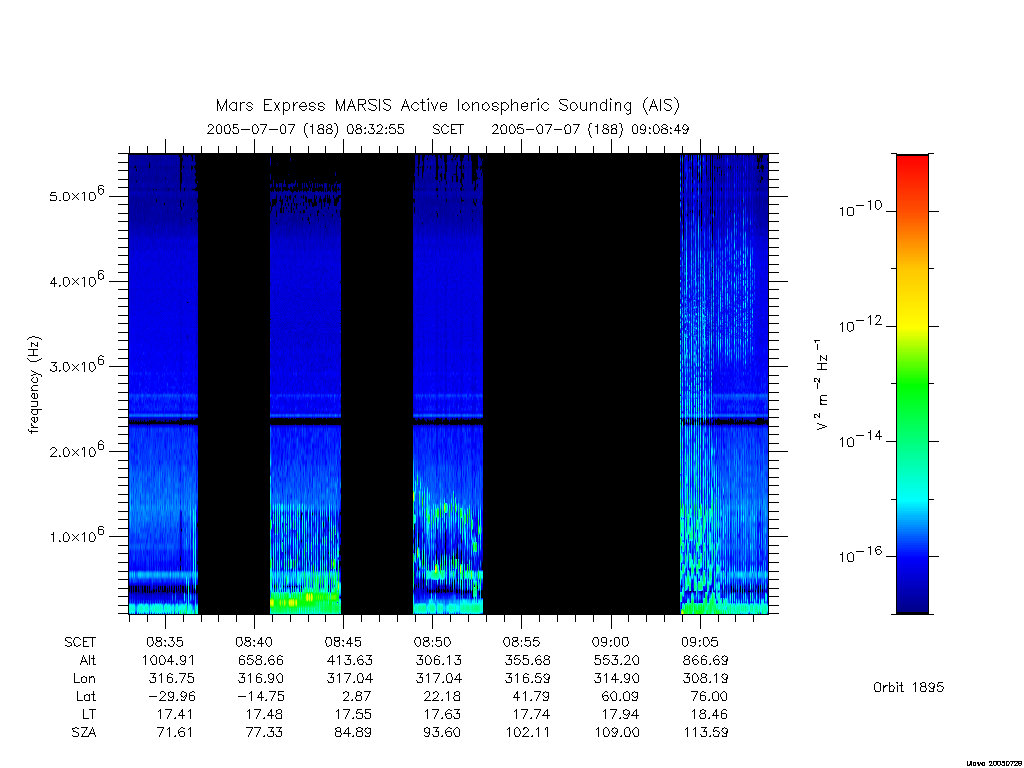1024x768 pixels.
Task: Click the '2.0×10^6' frequency tick label
Action: pos(76,449)
